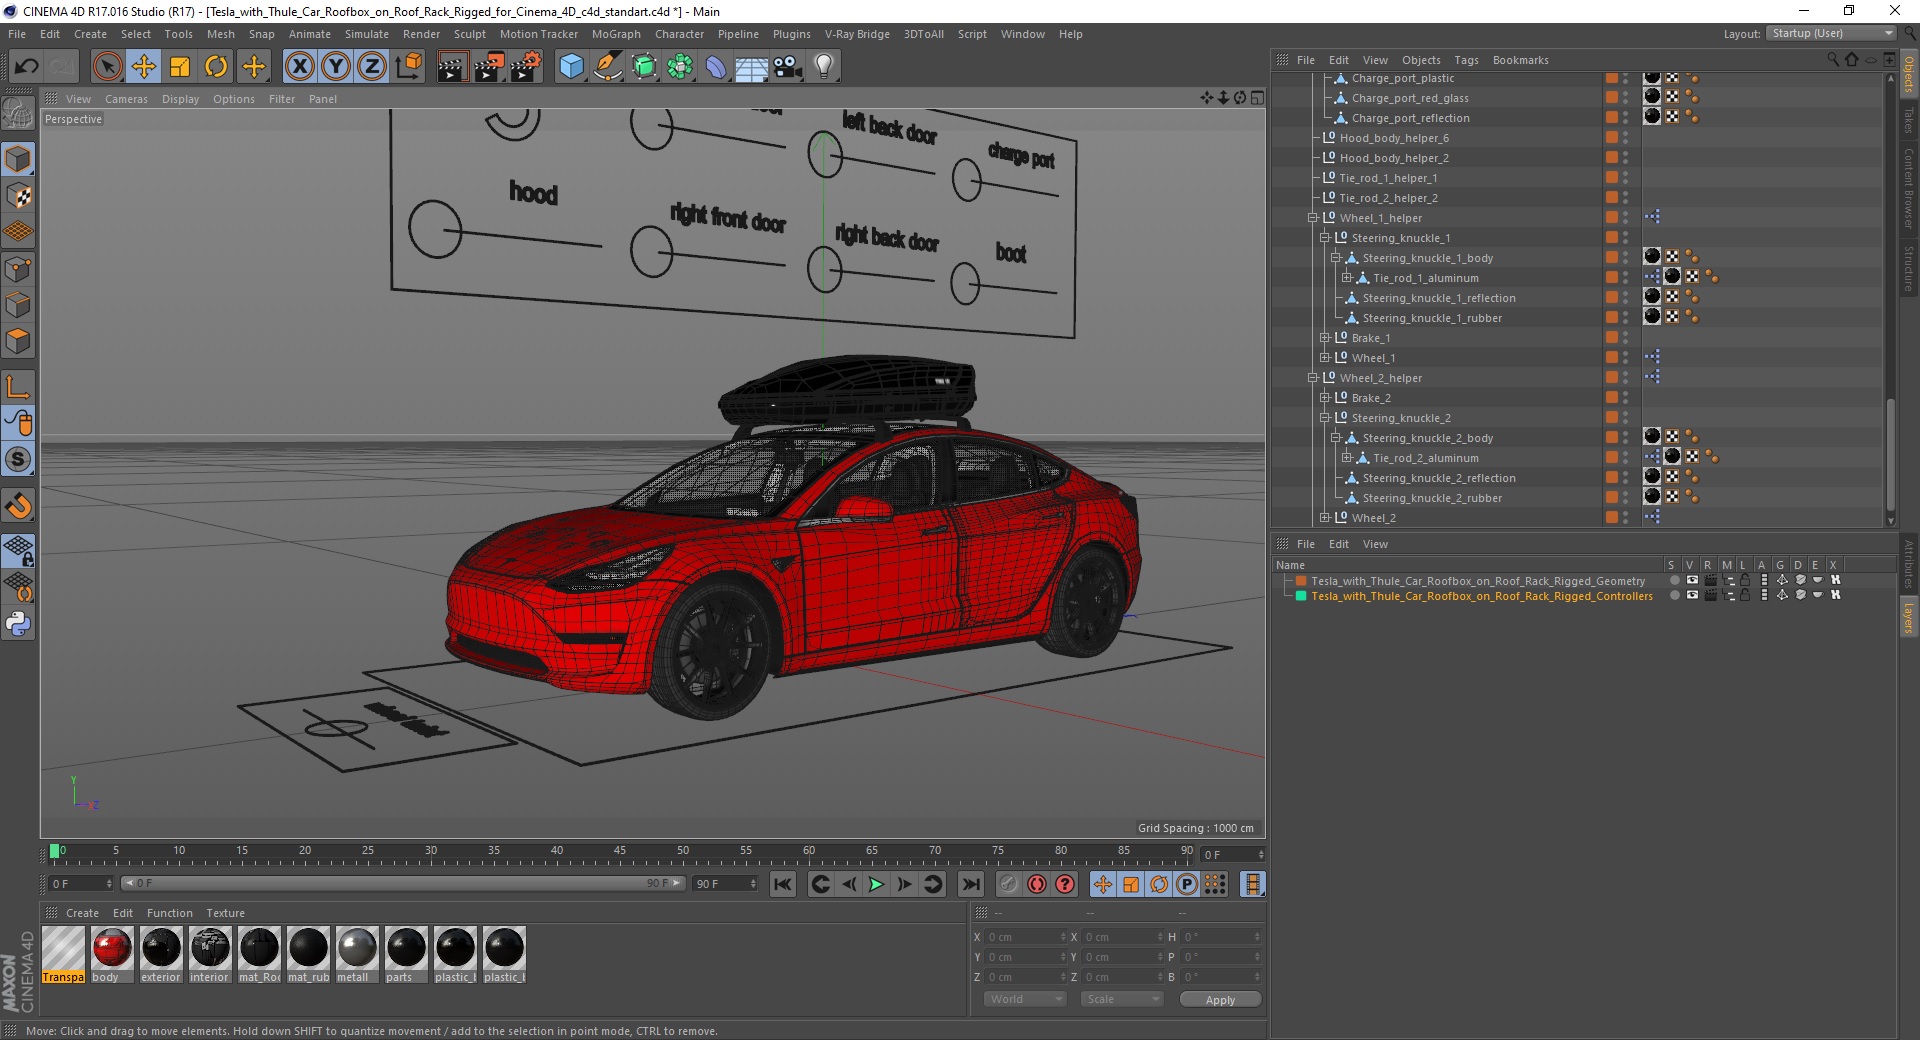
Task: Open the Material Manager Create menu
Action: pos(82,913)
